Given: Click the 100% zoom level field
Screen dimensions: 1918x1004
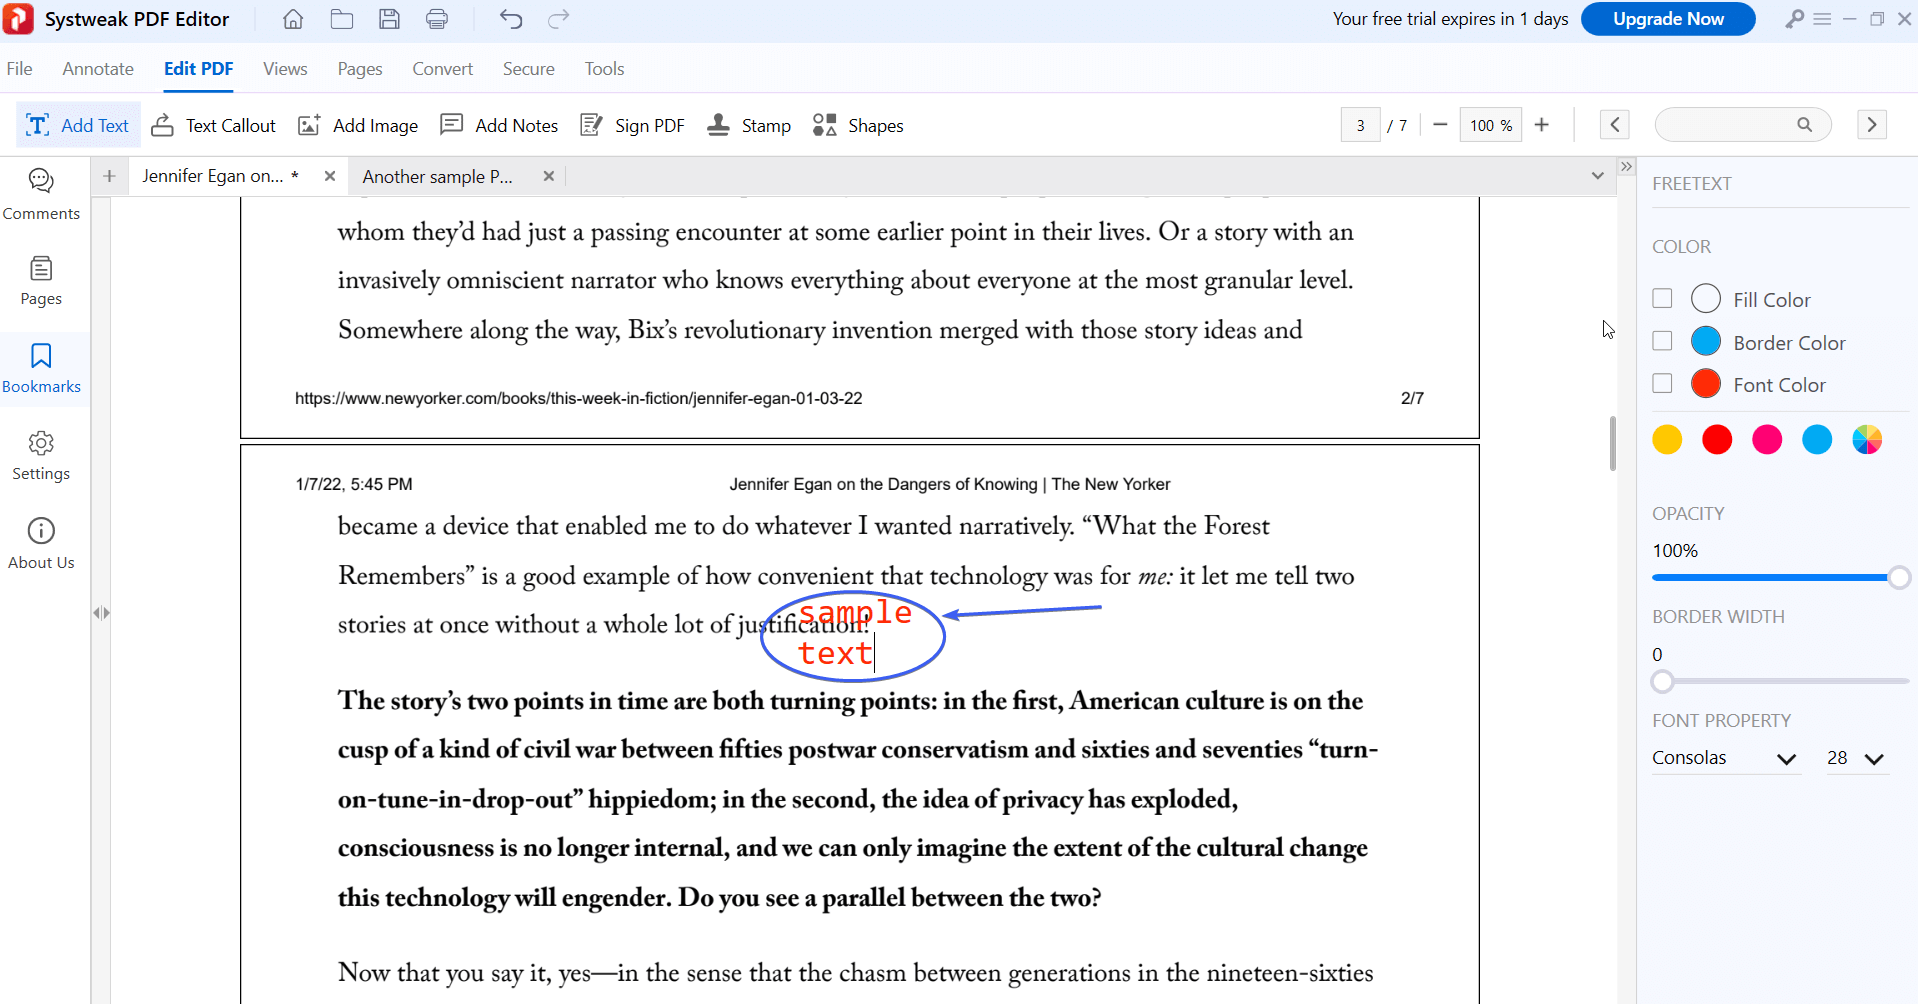Looking at the screenshot, I should pos(1490,125).
